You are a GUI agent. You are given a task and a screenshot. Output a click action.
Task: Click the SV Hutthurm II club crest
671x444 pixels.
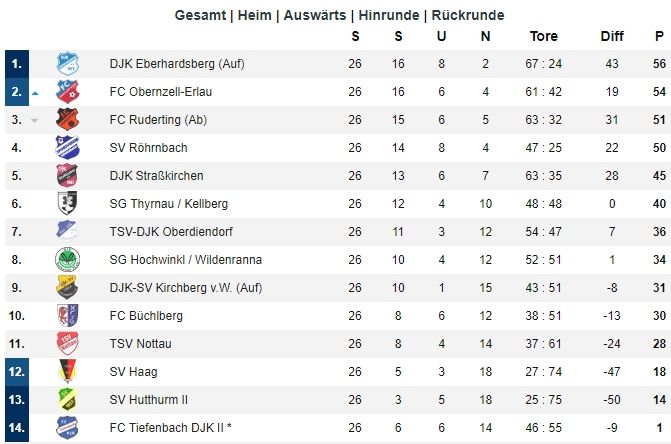coord(68,399)
